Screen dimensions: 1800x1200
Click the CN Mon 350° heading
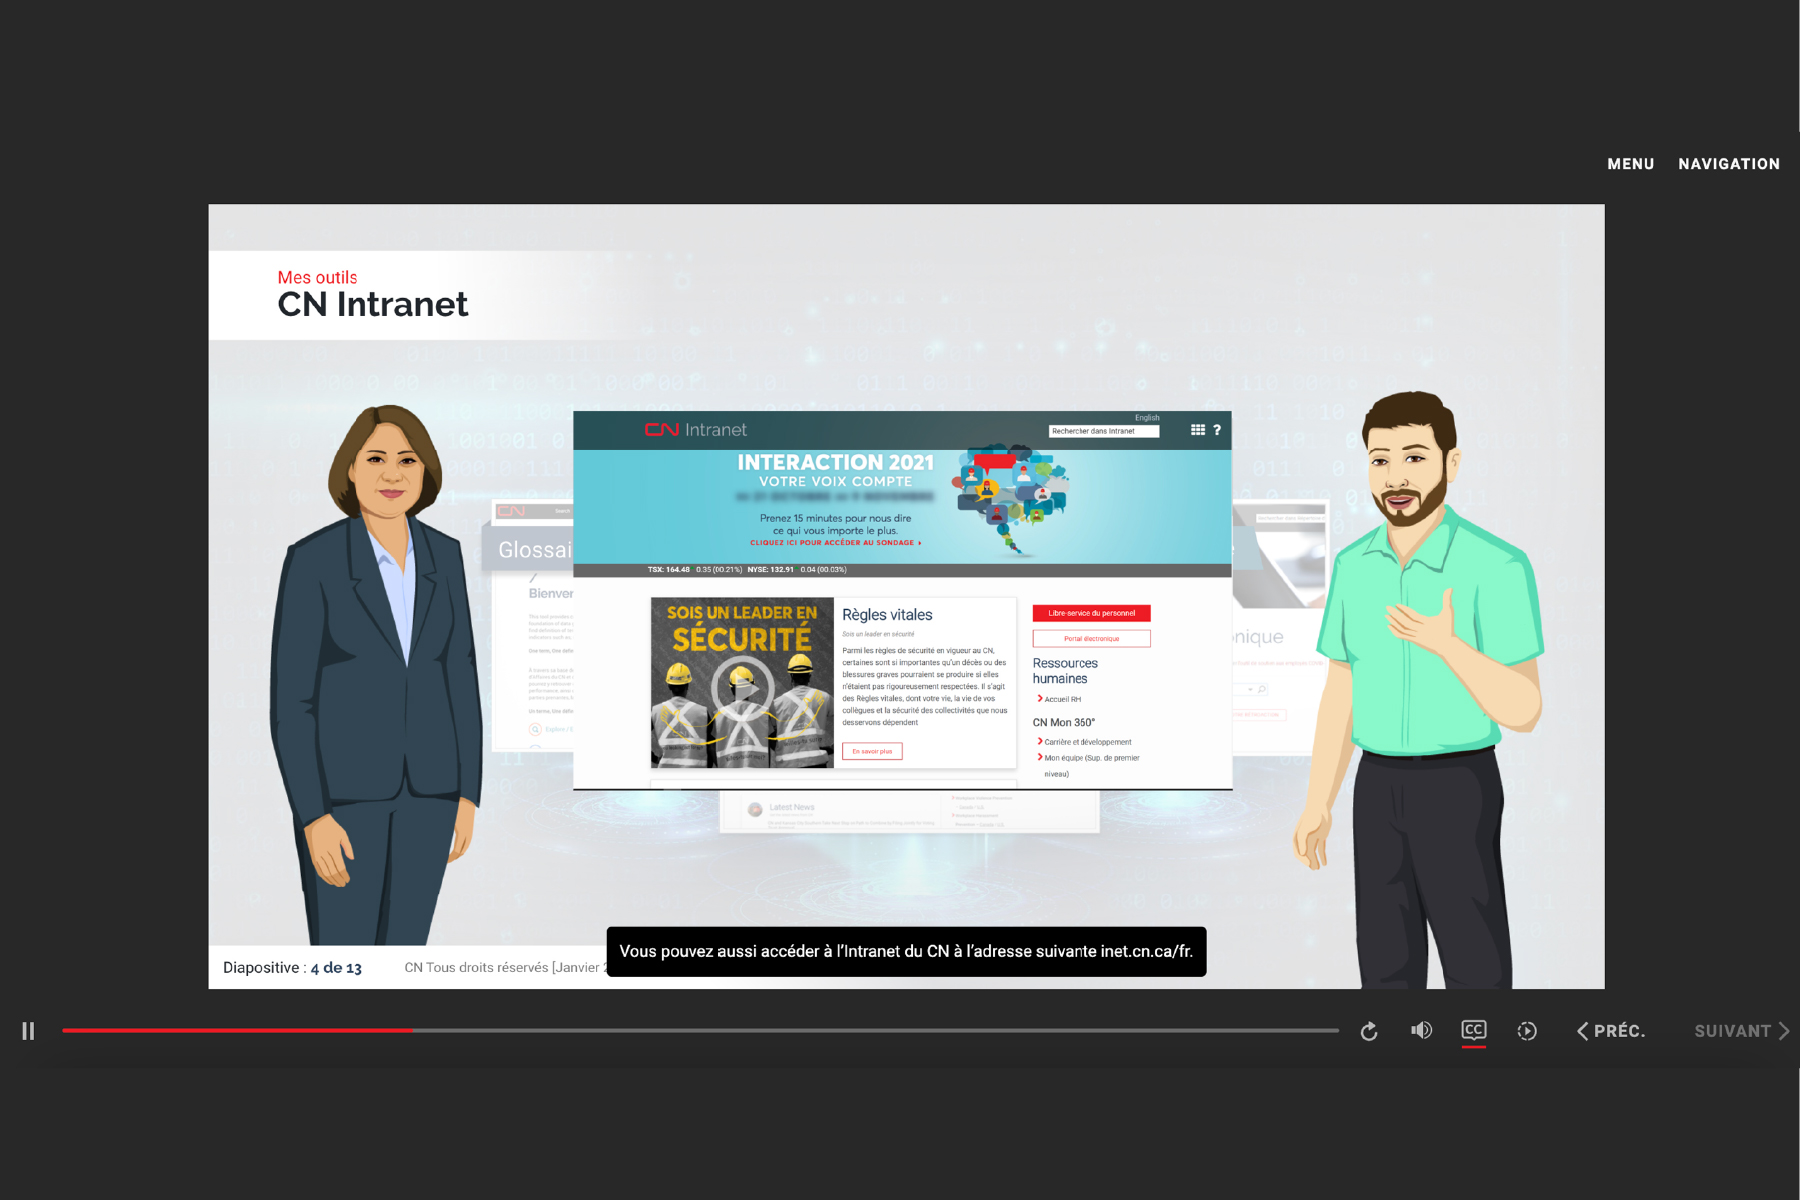point(1064,722)
